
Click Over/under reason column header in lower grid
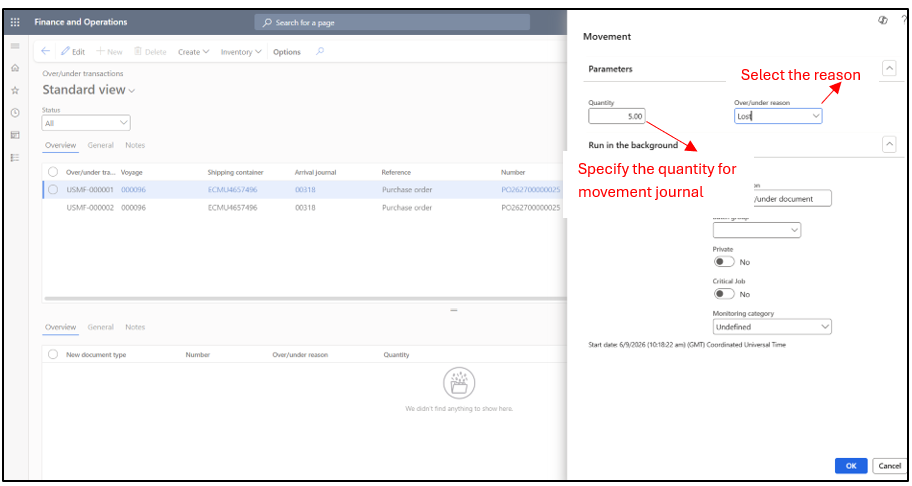pos(300,355)
